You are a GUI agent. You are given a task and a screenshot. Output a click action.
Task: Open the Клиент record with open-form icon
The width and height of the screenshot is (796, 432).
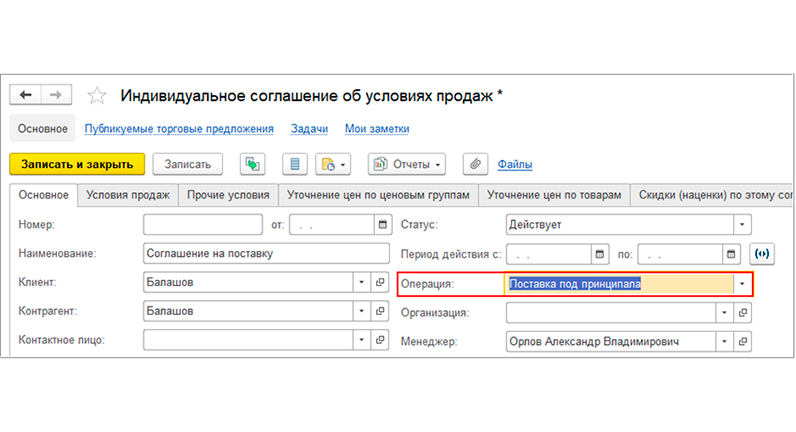380,282
